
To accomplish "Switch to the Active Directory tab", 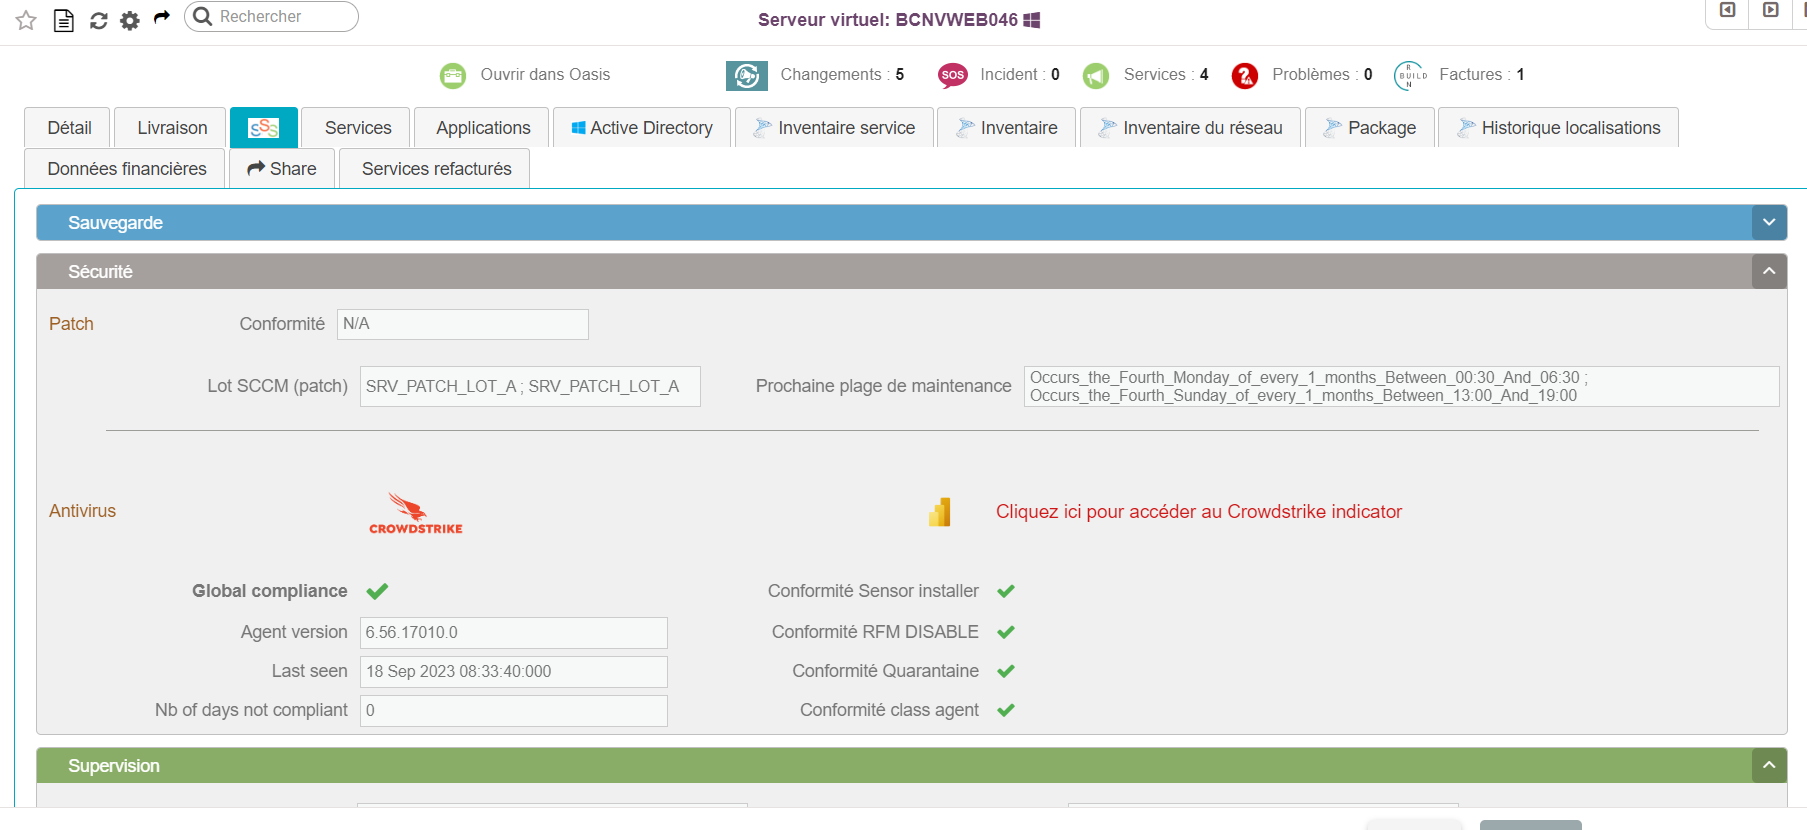I will coord(641,128).
